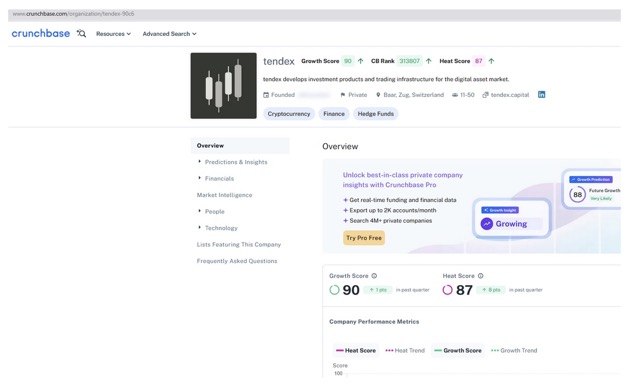640x384 pixels.
Task: Click the Growth Prediction badge
Action: coord(591,180)
